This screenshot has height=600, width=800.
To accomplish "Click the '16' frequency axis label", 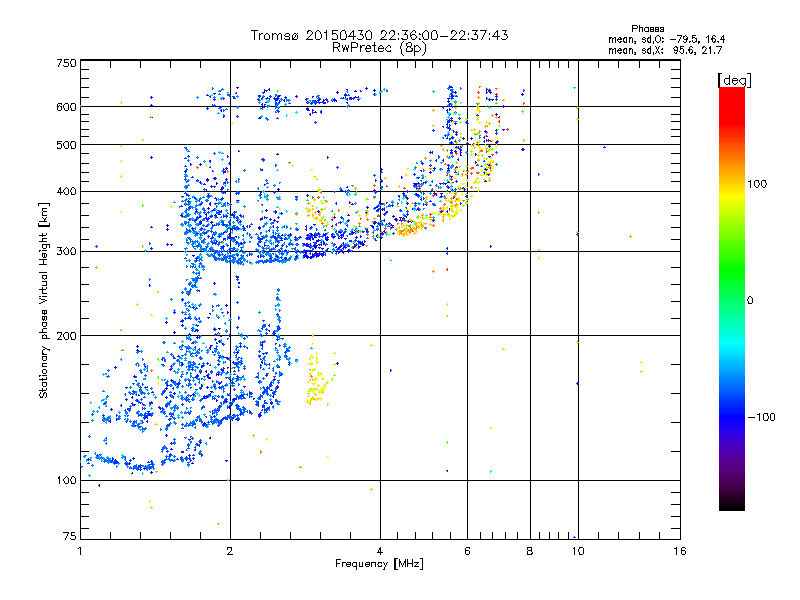I will (x=680, y=551).
